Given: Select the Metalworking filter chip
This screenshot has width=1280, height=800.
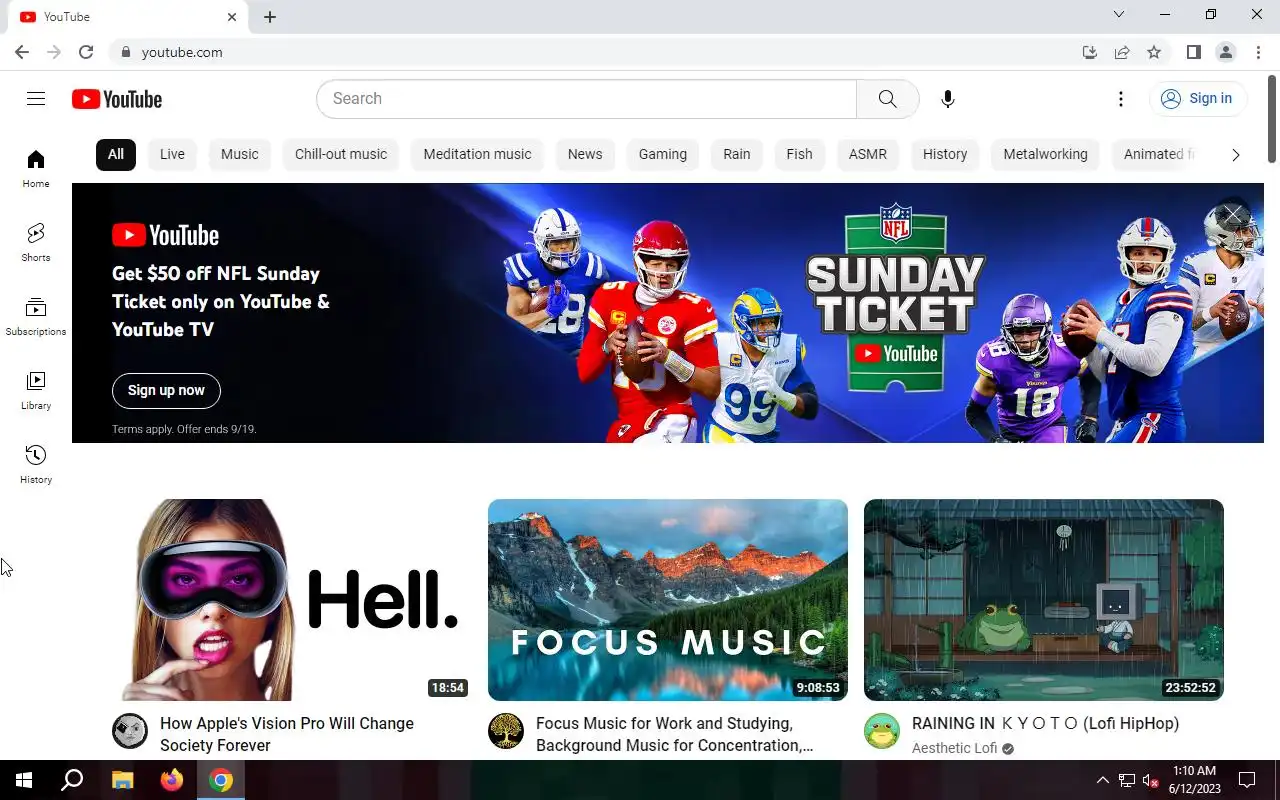Looking at the screenshot, I should [x=1045, y=154].
